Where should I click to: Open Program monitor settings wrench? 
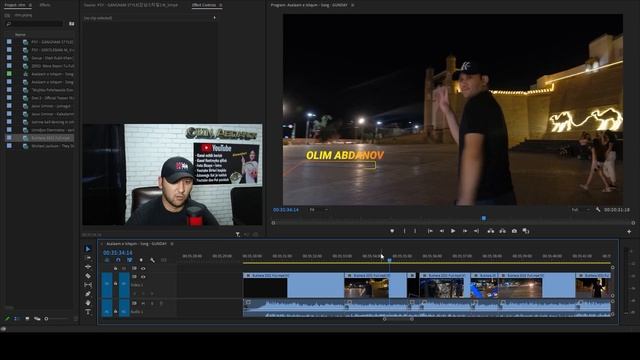pyautogui.click(x=598, y=209)
